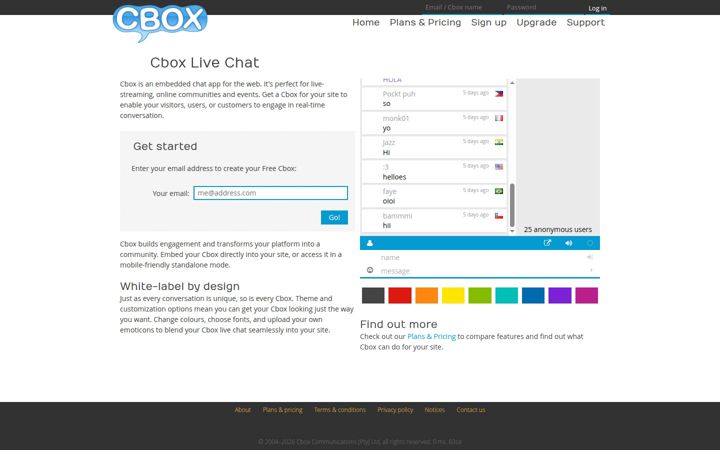Click the username Pockt puh in chat
Image resolution: width=720 pixels, height=450 pixels.
point(399,94)
